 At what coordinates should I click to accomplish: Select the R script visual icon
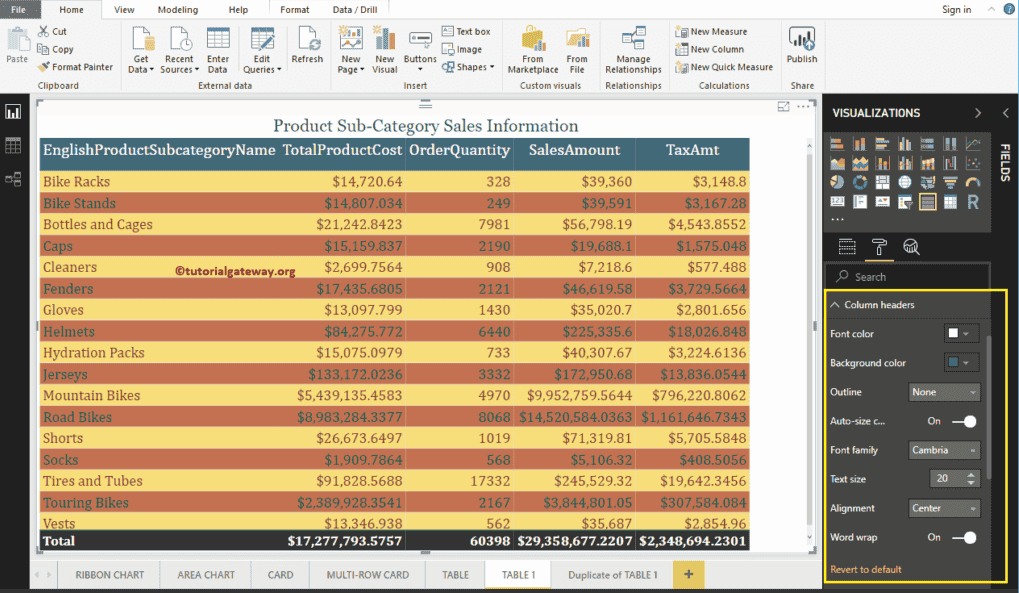tap(974, 201)
